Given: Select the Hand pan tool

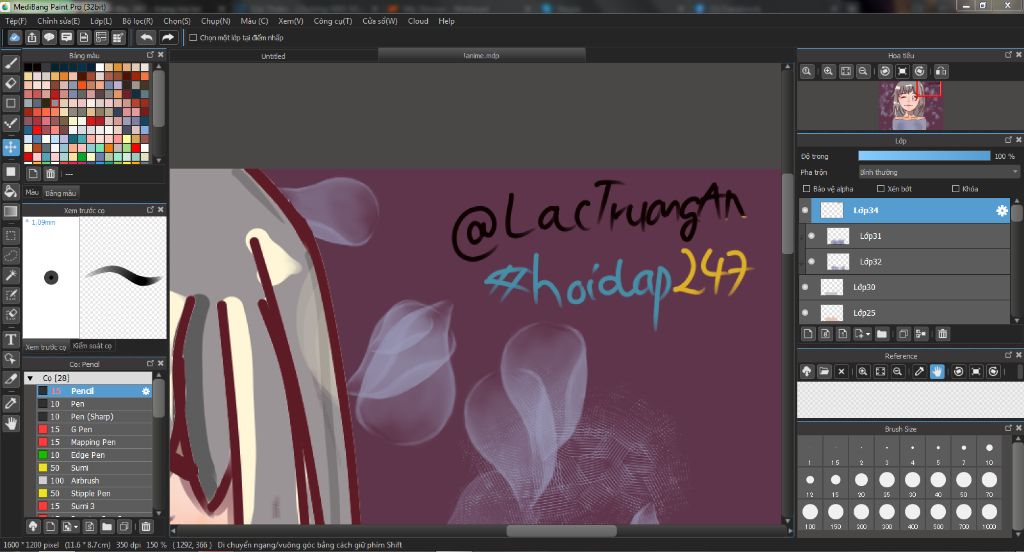Looking at the screenshot, I should [10, 424].
